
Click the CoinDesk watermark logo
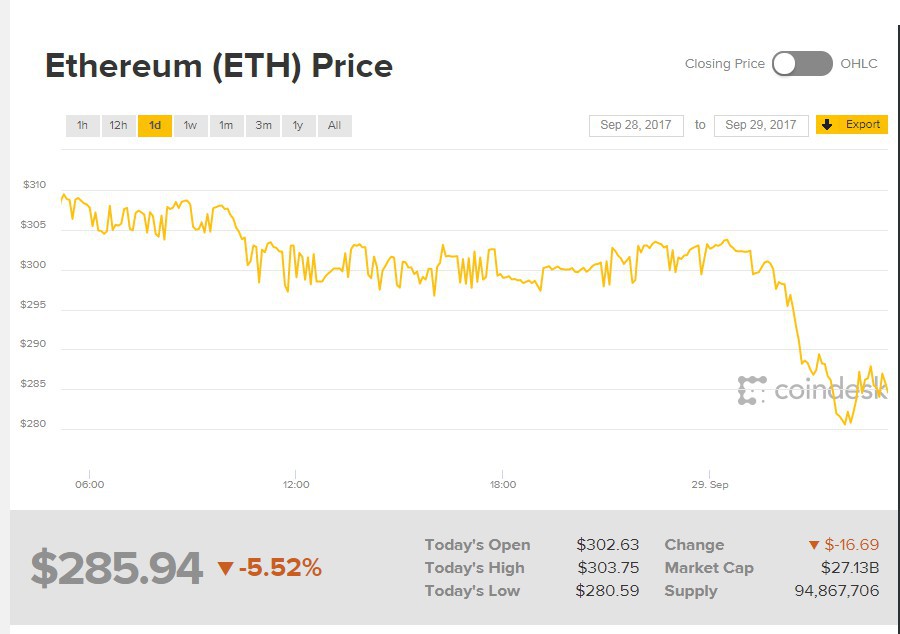[x=811, y=391]
